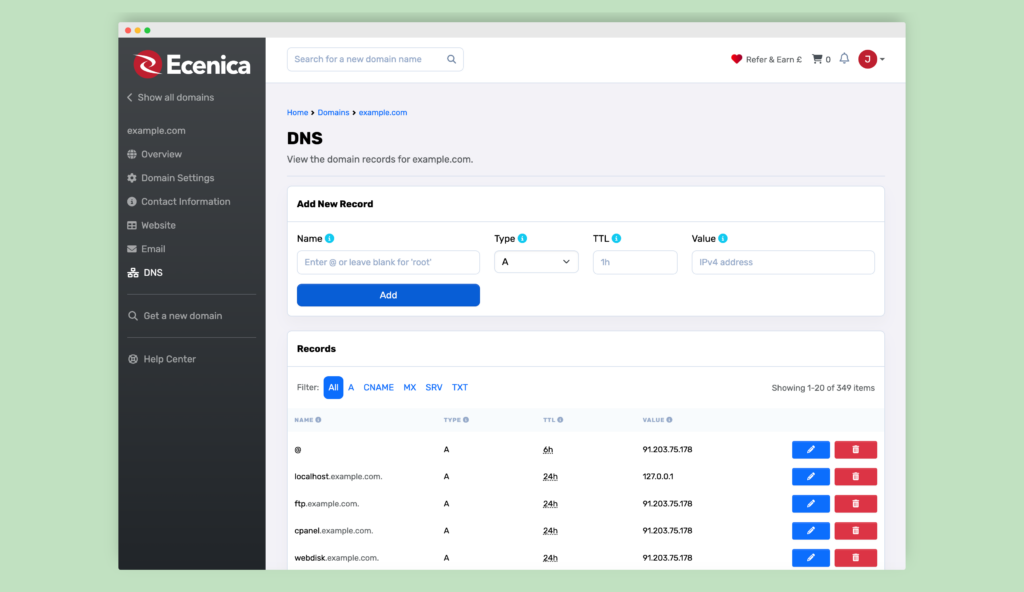Click the info icon next to Type label
Image resolution: width=1024 pixels, height=592 pixels.
tap(522, 238)
